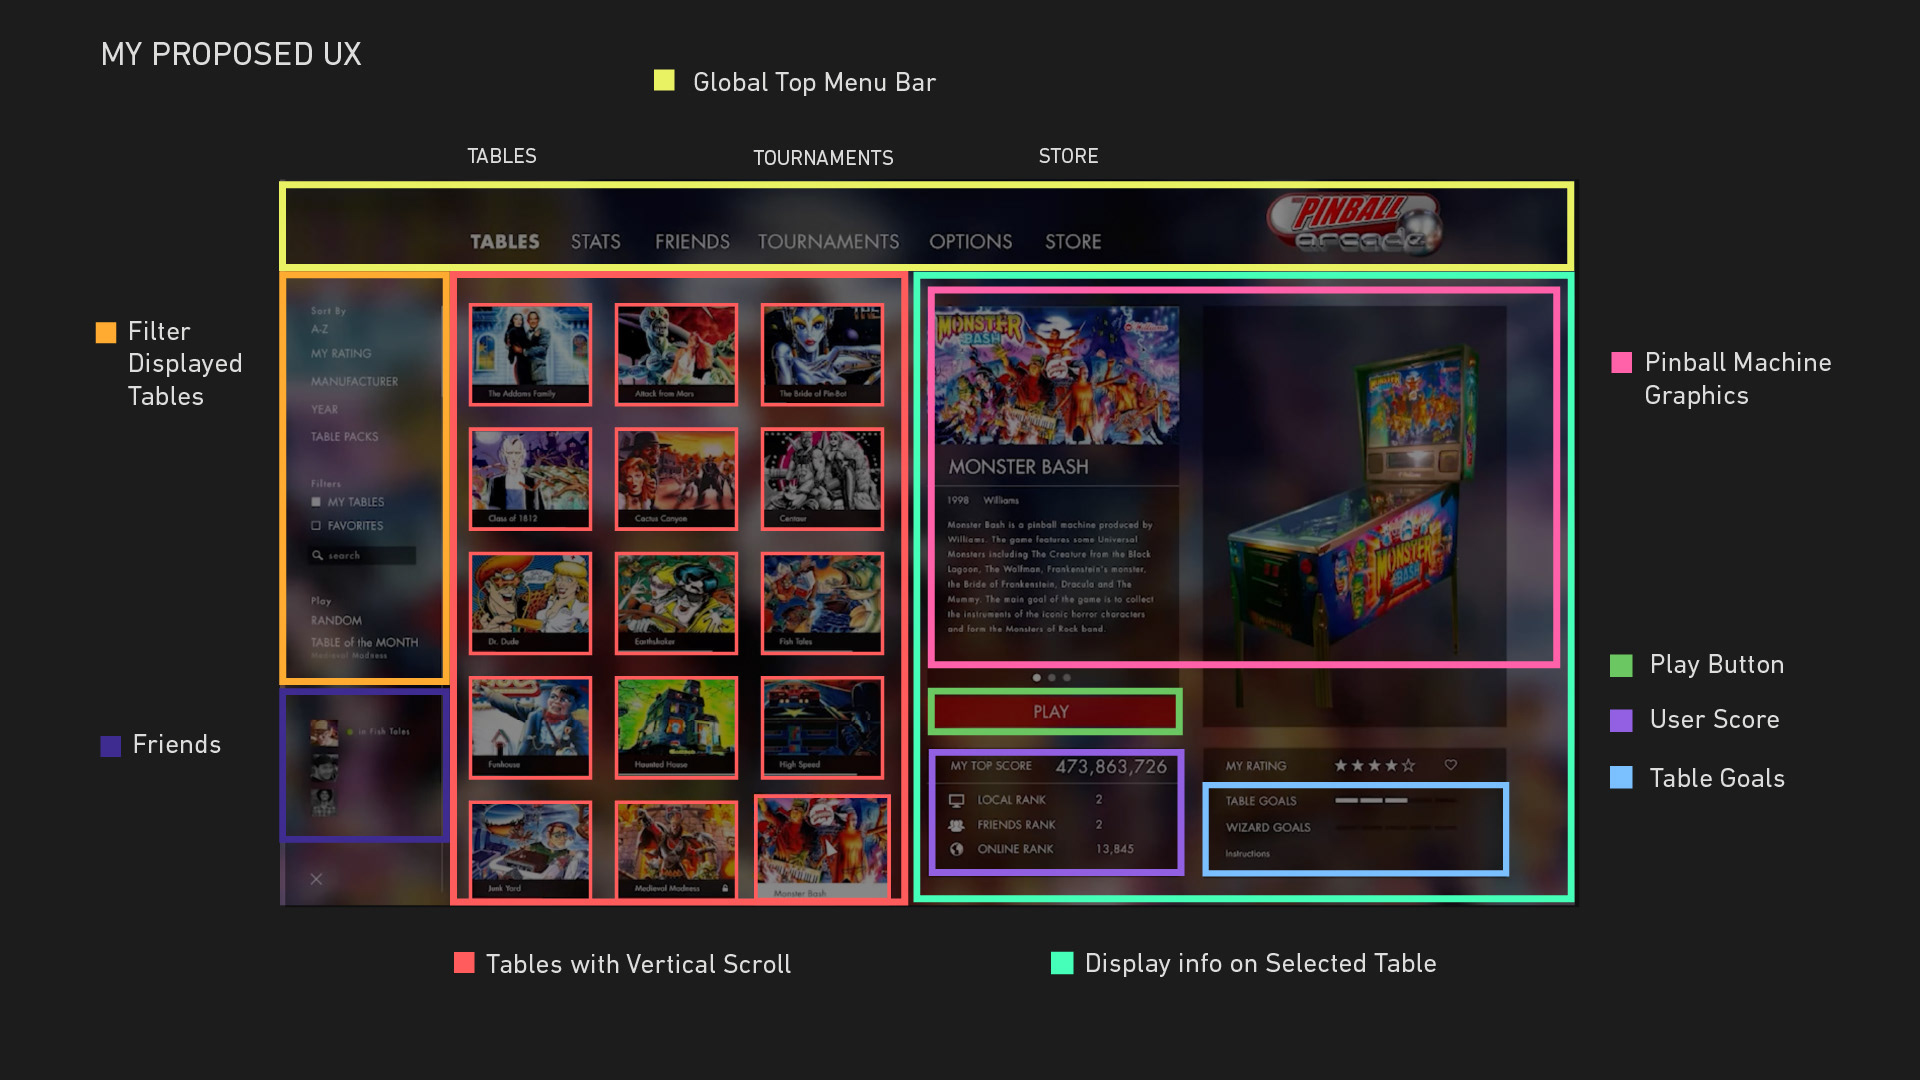Viewport: 1920px width, 1080px height.
Task: Select the Attack from Mars table
Action: point(676,354)
